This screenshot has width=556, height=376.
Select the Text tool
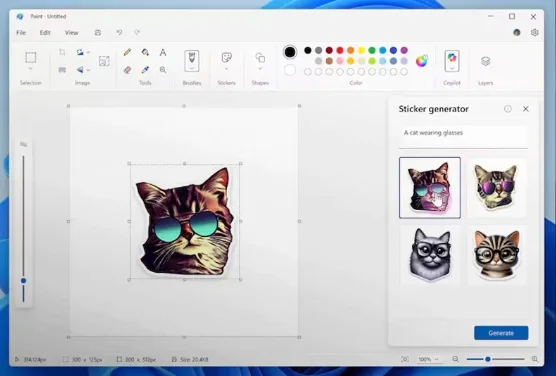[x=163, y=52]
